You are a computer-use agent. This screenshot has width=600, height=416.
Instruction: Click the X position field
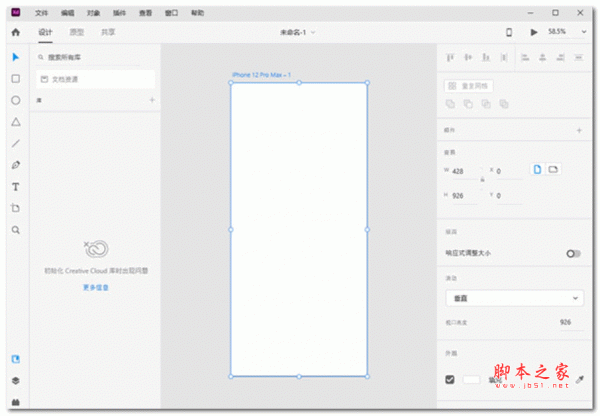pyautogui.click(x=509, y=171)
